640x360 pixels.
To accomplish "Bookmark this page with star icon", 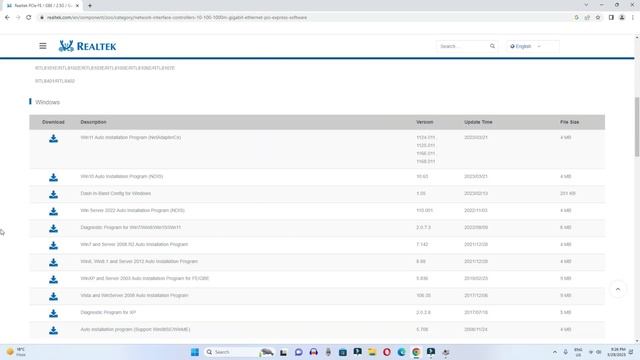I will (x=598, y=18).
